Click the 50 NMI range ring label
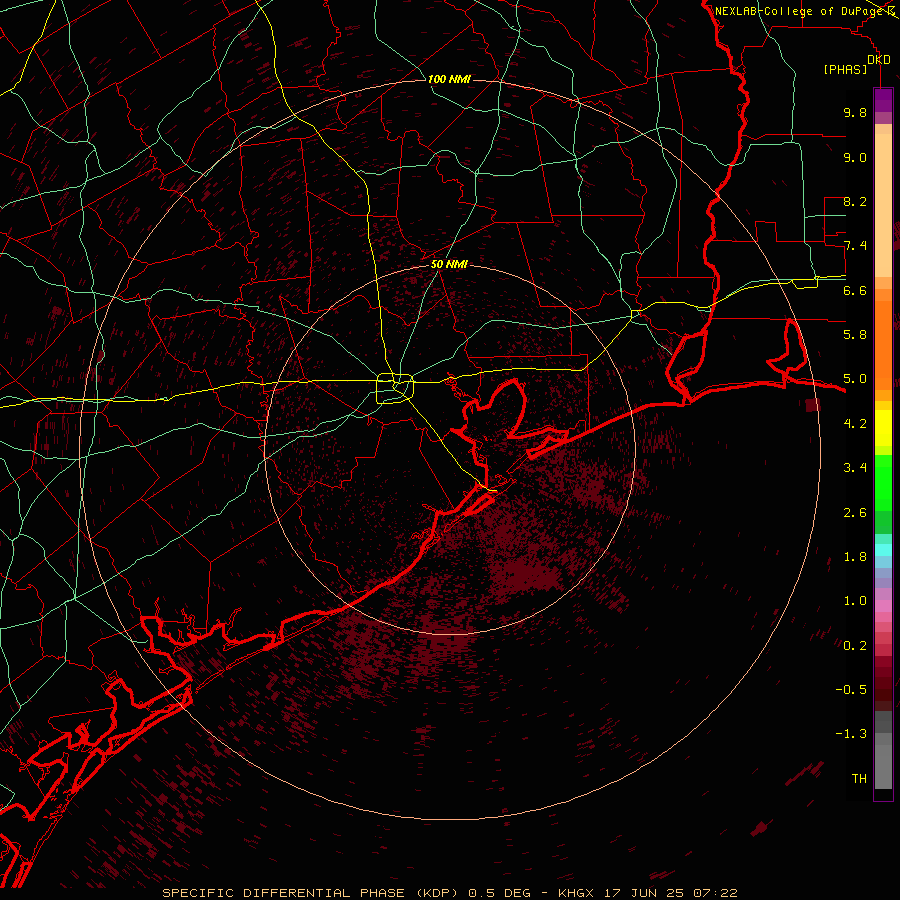 click(449, 264)
